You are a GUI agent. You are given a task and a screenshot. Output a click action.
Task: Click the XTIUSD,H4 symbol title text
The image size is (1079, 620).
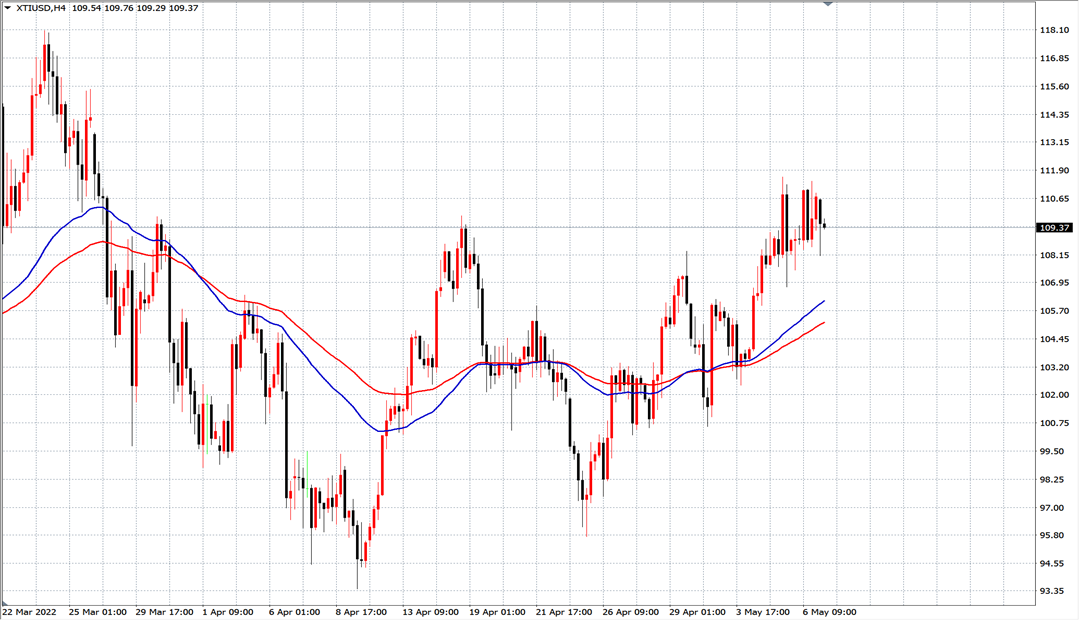41,8
